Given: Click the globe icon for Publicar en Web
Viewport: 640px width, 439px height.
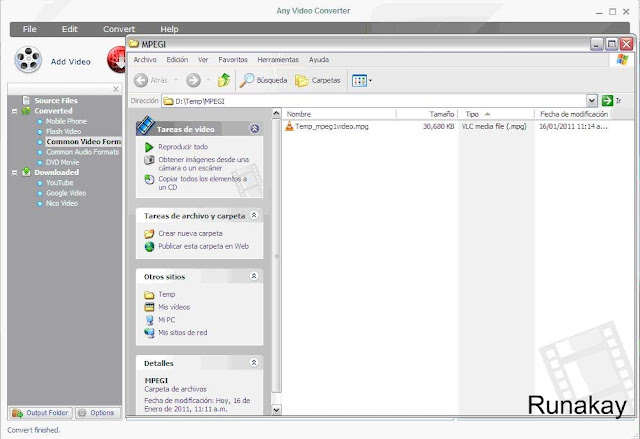Looking at the screenshot, I should [x=149, y=246].
